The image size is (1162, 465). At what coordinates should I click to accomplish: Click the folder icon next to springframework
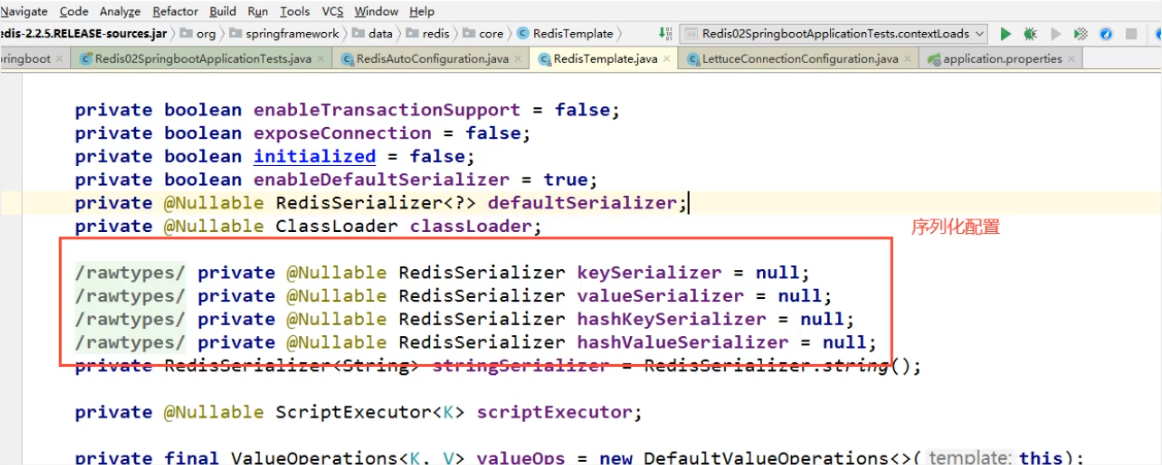click(x=235, y=33)
